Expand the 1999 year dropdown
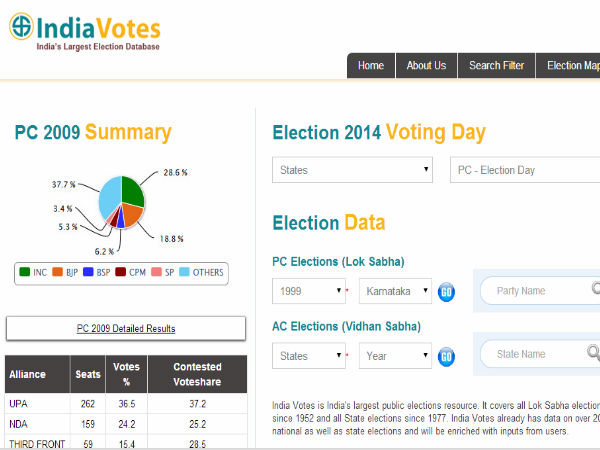 pyautogui.click(x=309, y=292)
